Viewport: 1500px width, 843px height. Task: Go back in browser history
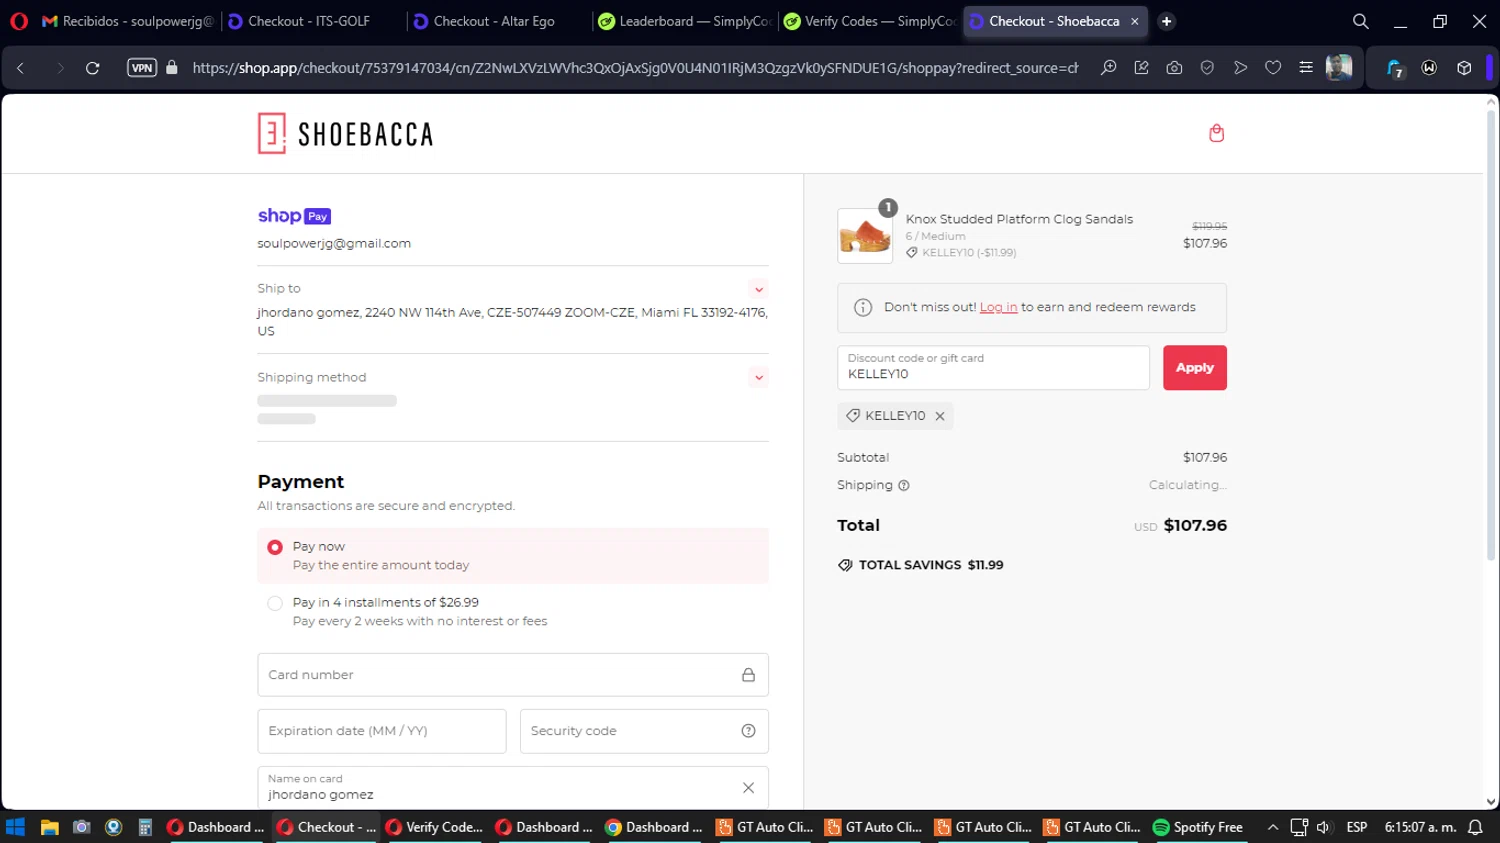(x=20, y=68)
